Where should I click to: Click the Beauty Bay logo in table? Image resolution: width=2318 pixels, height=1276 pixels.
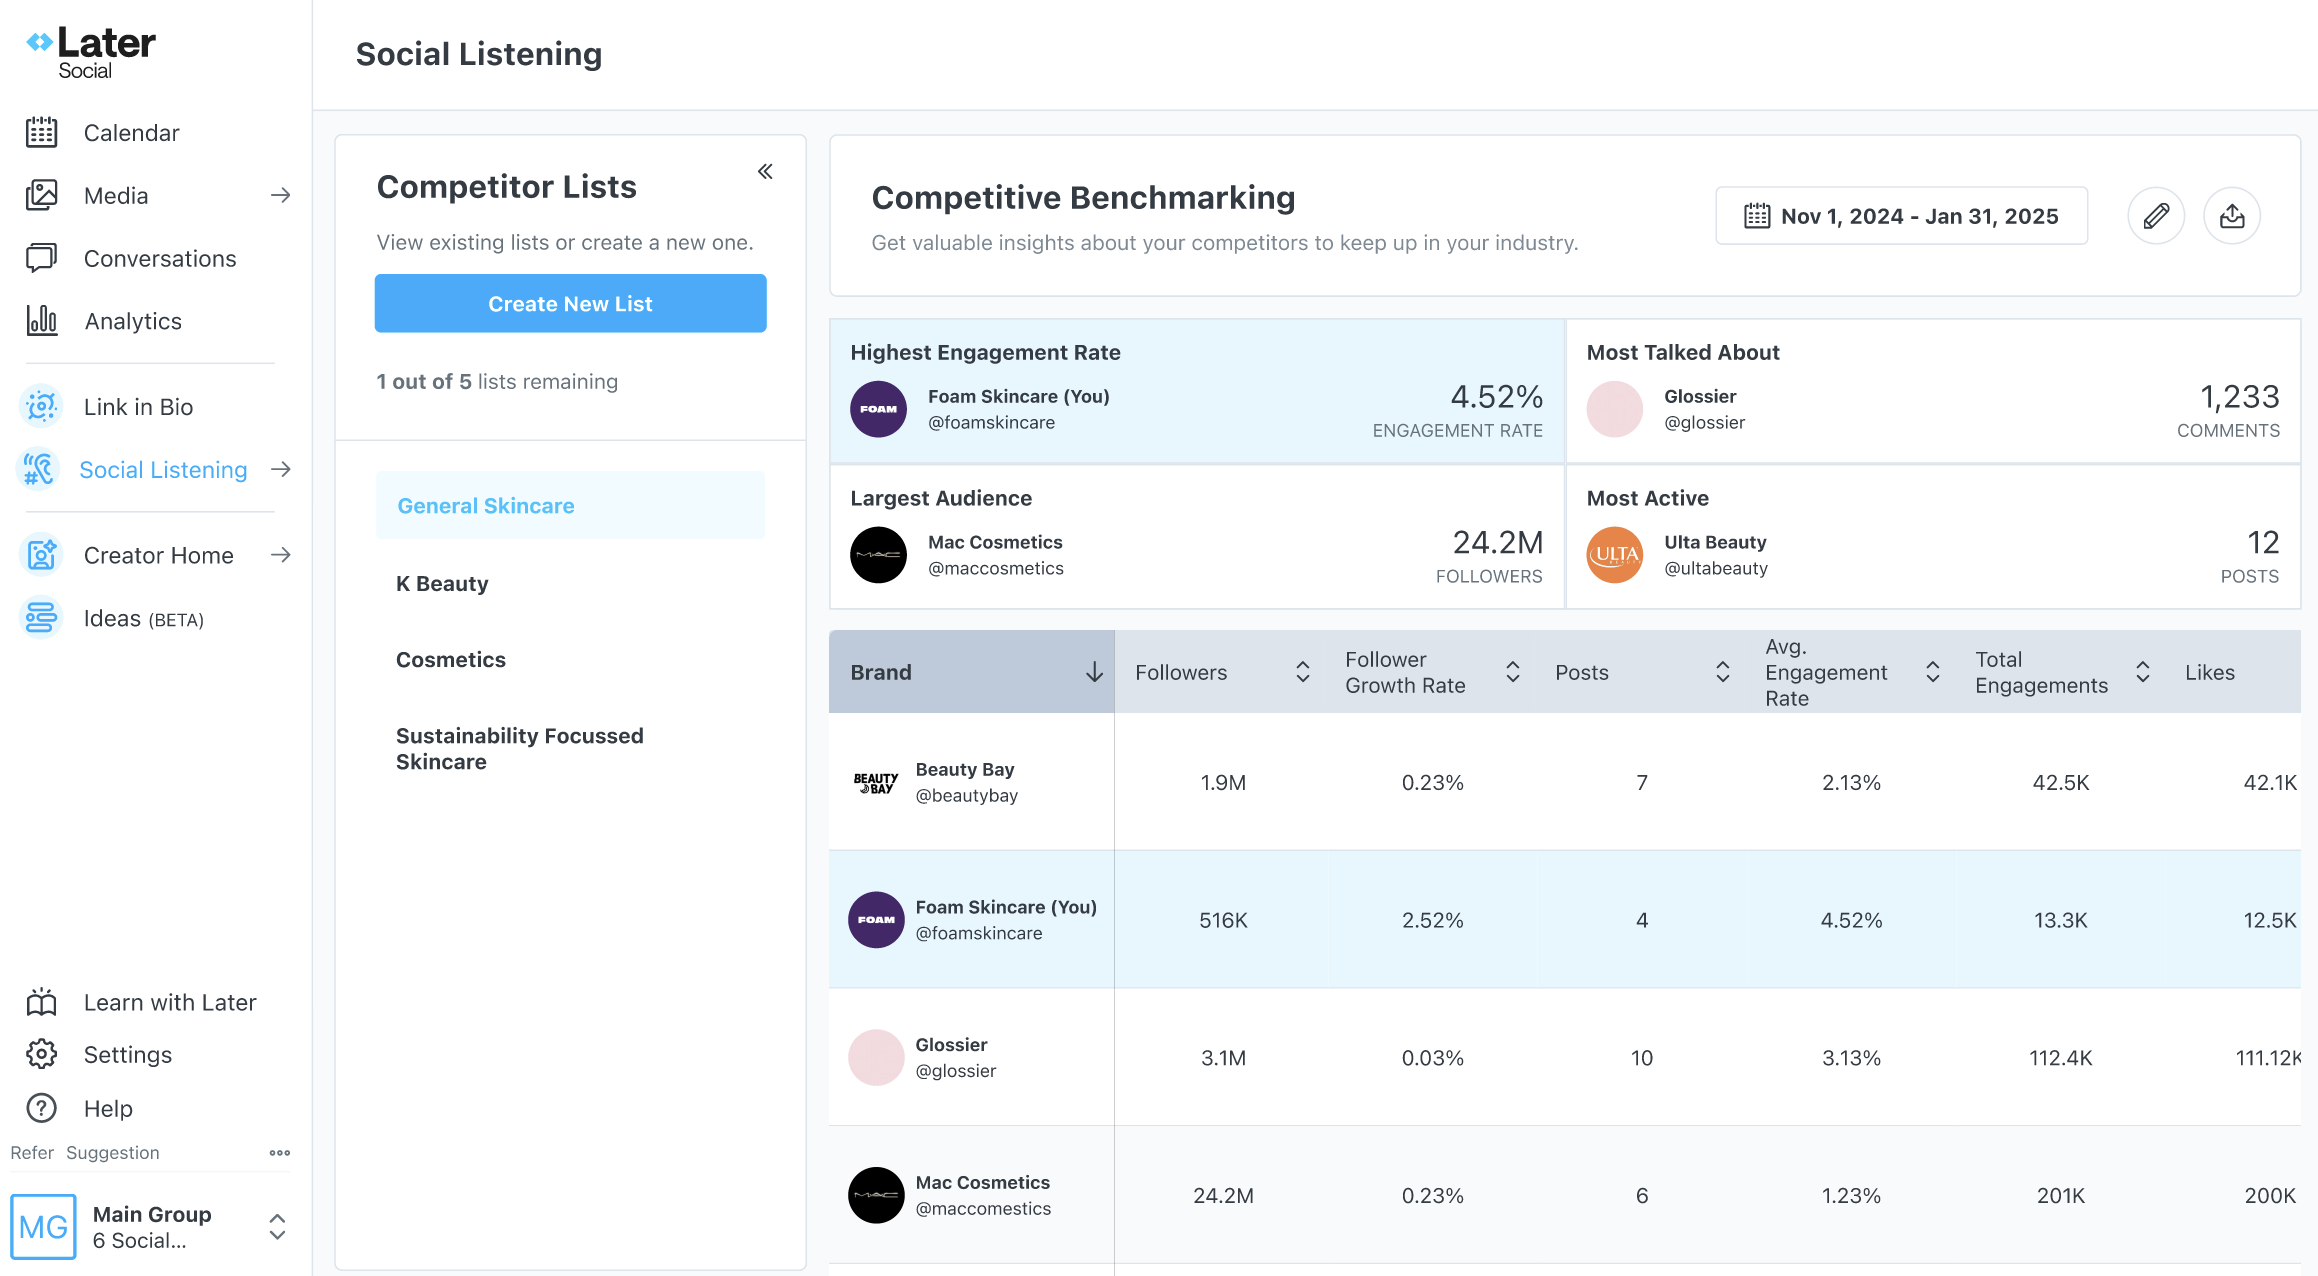(x=876, y=782)
